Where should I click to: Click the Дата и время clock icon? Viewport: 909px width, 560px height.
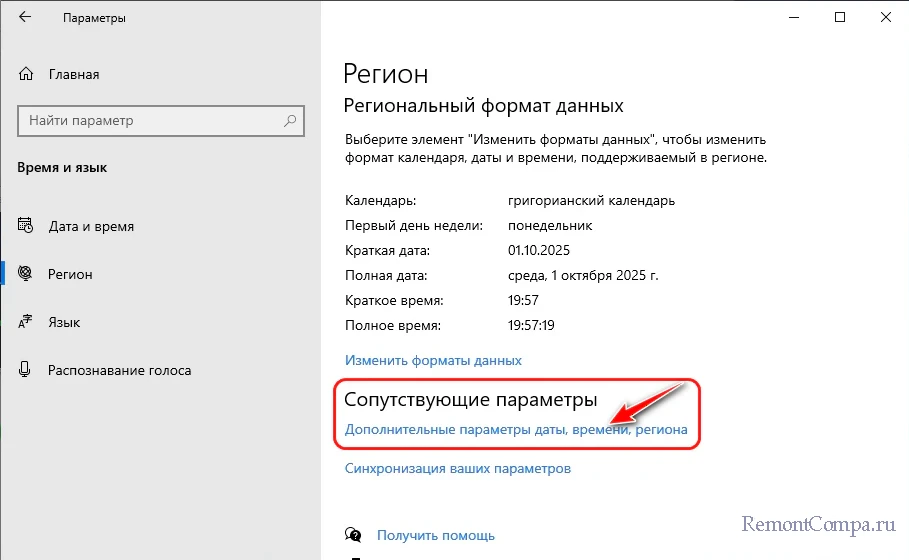click(x=26, y=226)
